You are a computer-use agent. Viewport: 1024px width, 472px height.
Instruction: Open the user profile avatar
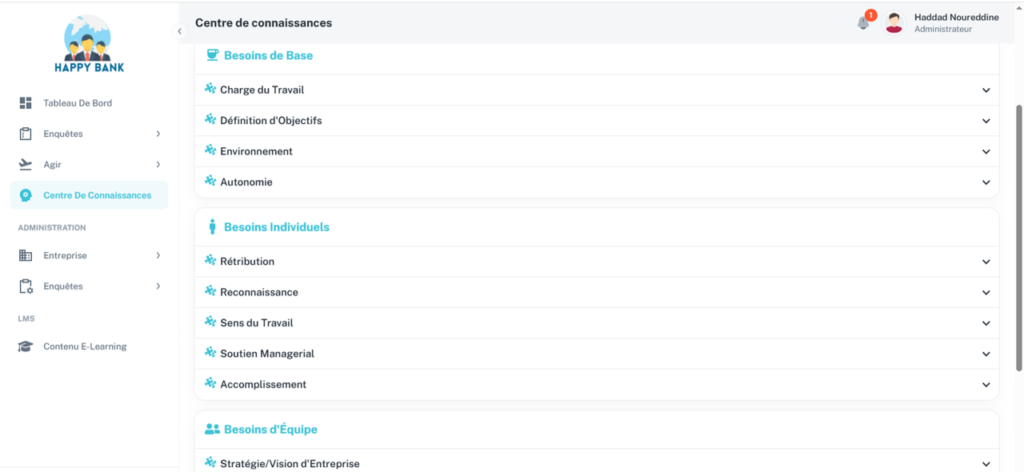coord(894,22)
